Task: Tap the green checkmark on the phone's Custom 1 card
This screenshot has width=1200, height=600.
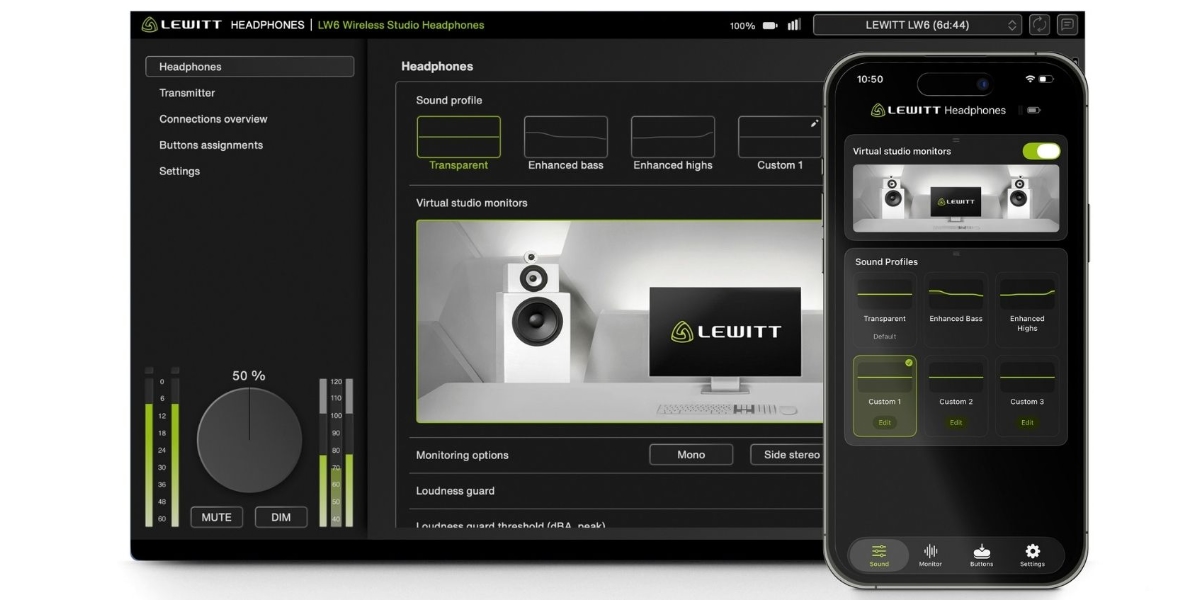Action: (x=908, y=363)
